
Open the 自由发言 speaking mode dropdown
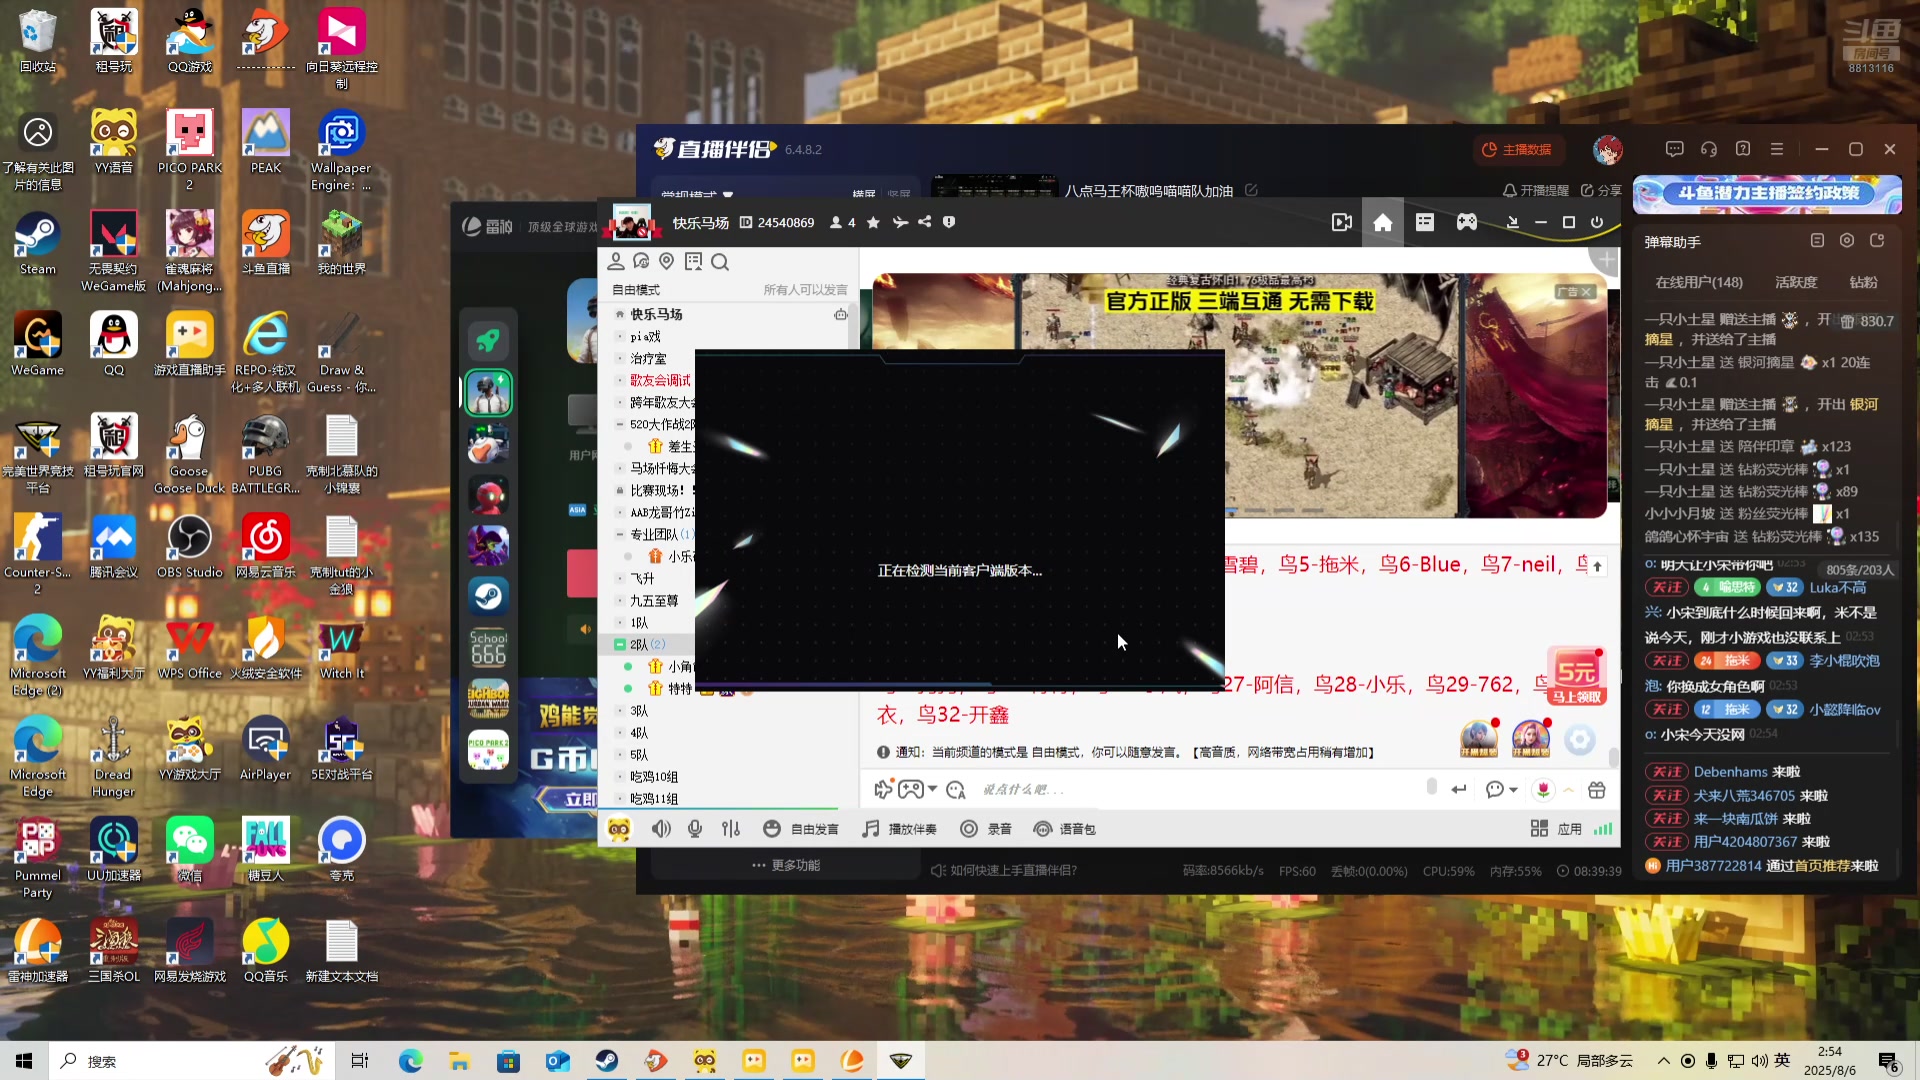[x=801, y=829]
